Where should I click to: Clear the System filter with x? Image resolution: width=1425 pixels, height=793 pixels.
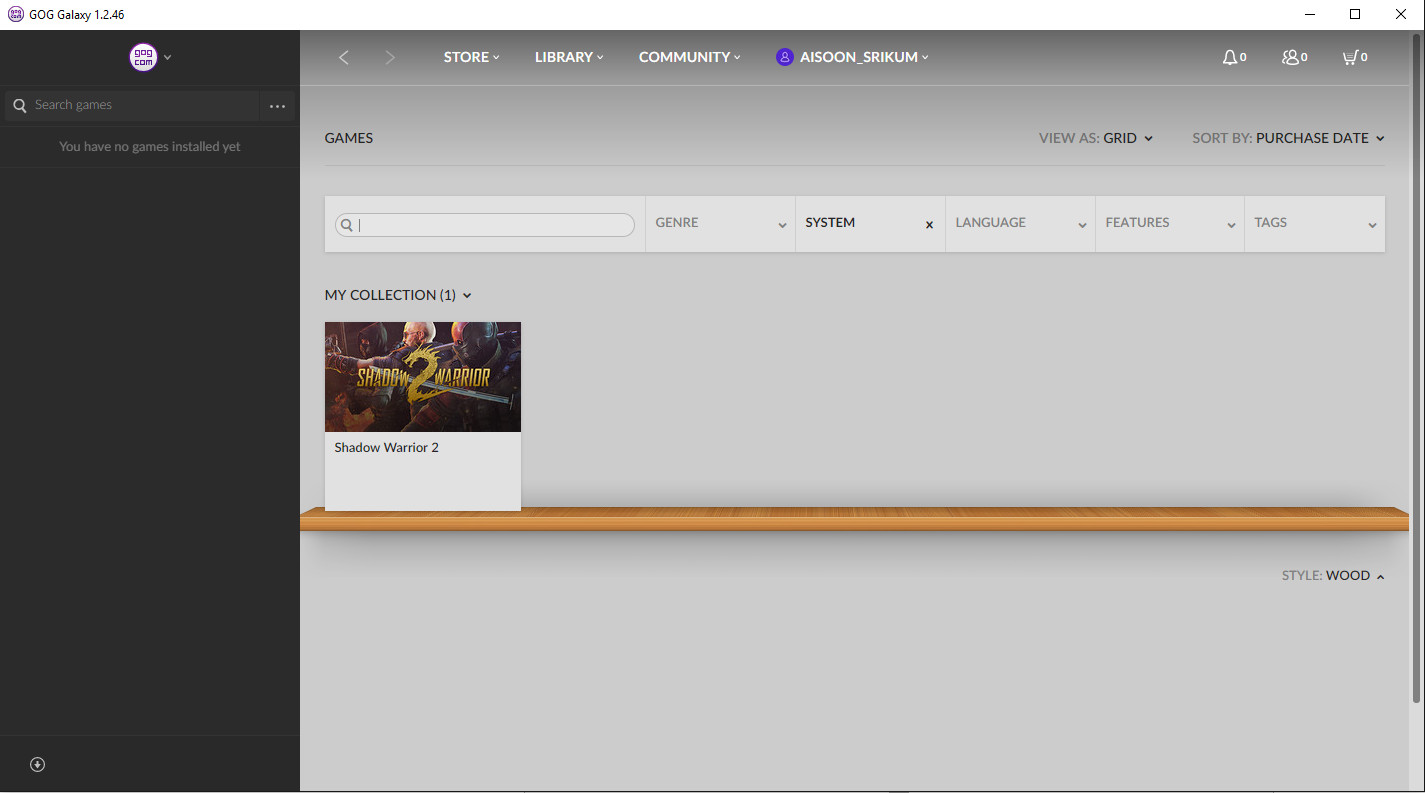pyautogui.click(x=929, y=225)
